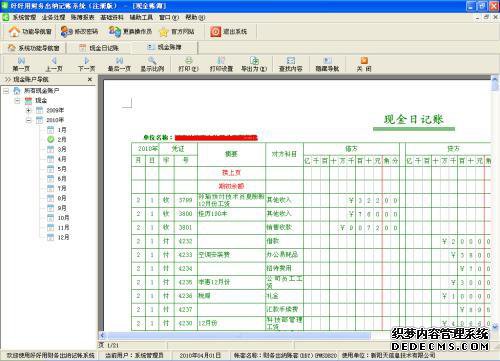Collapse the 现金 account tree node
Viewport: 500px width, 361px height.
17,100
